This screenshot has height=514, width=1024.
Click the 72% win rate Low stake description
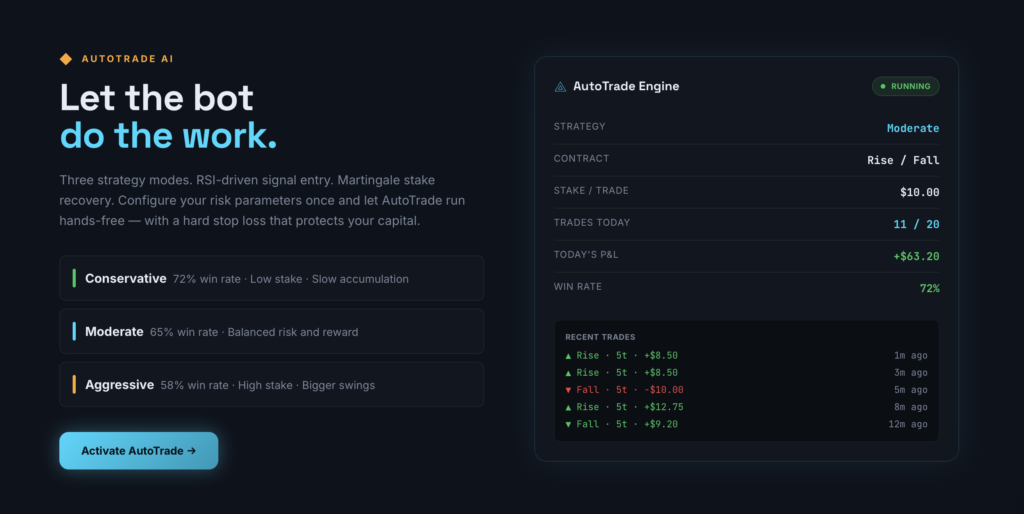291,279
